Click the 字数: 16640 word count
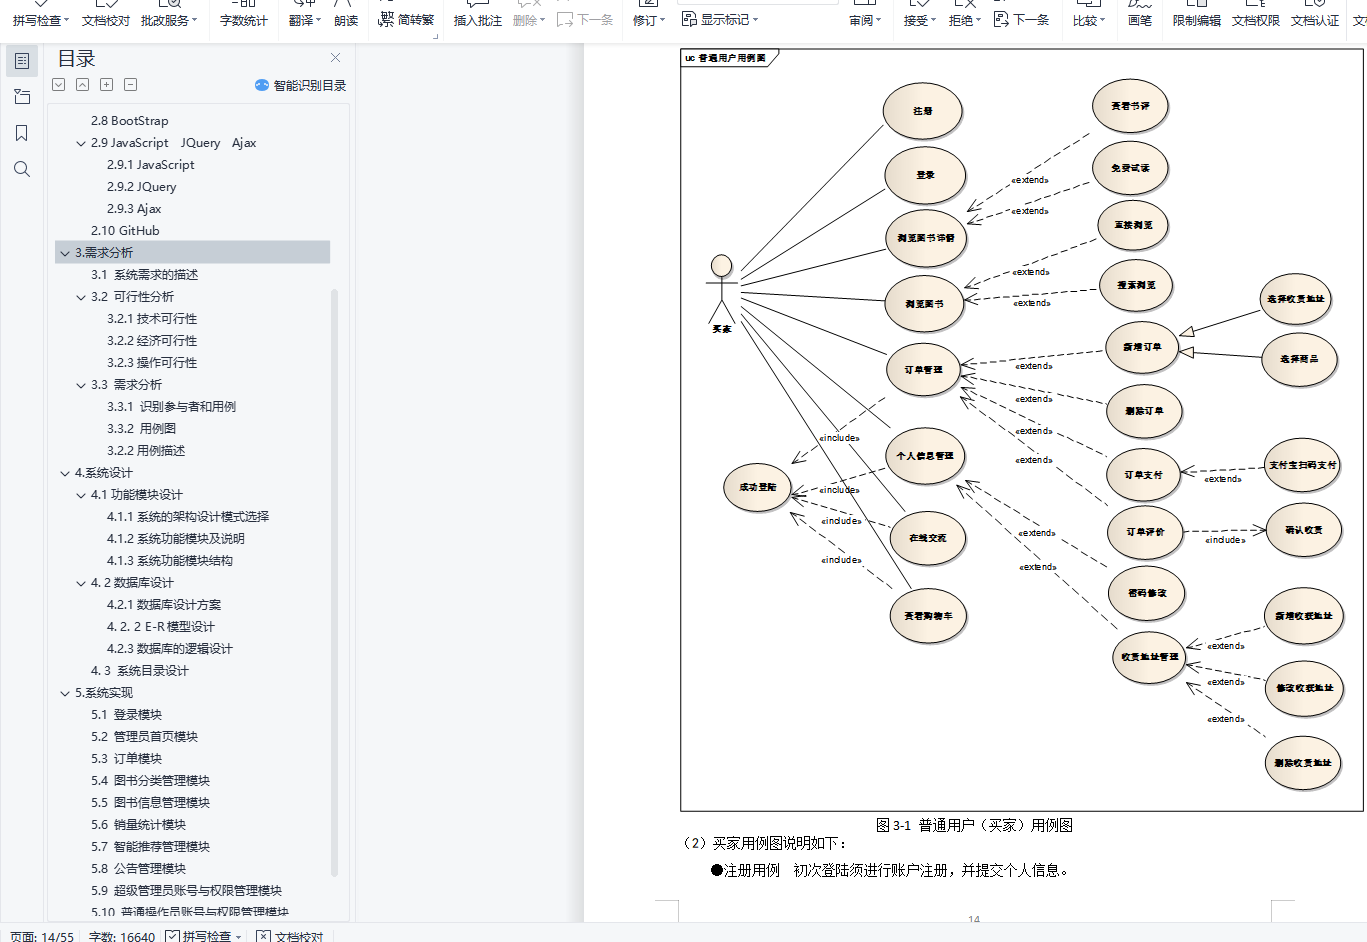Viewport: 1367px width, 942px height. pos(122,937)
